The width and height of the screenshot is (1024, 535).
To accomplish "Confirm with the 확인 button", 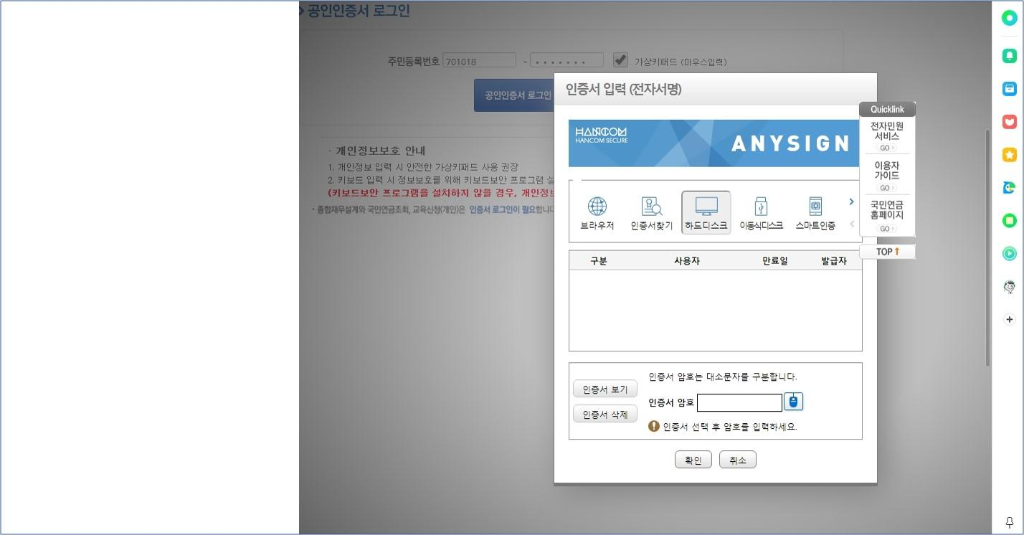I will [x=693, y=460].
